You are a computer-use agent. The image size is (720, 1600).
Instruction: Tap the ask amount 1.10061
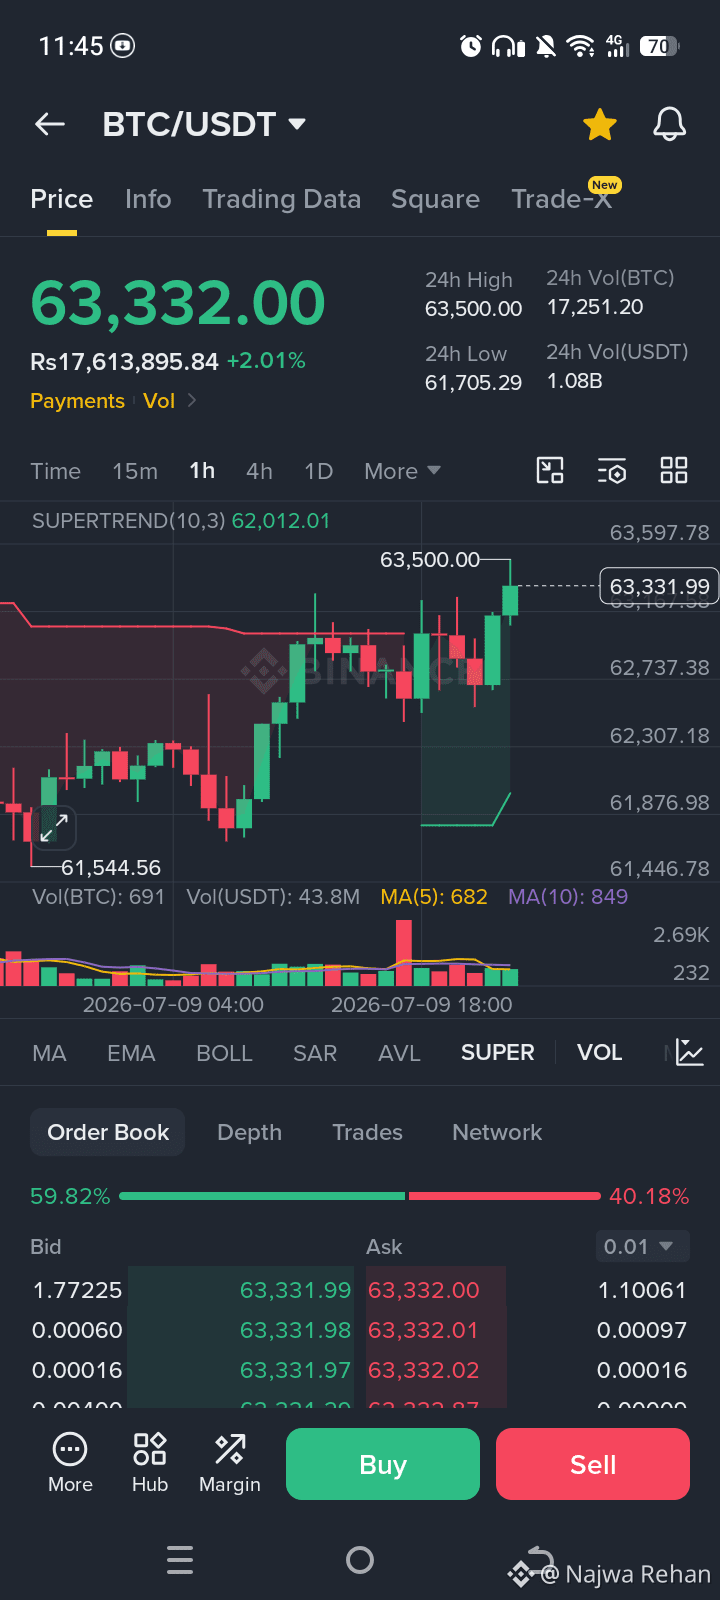642,1290
